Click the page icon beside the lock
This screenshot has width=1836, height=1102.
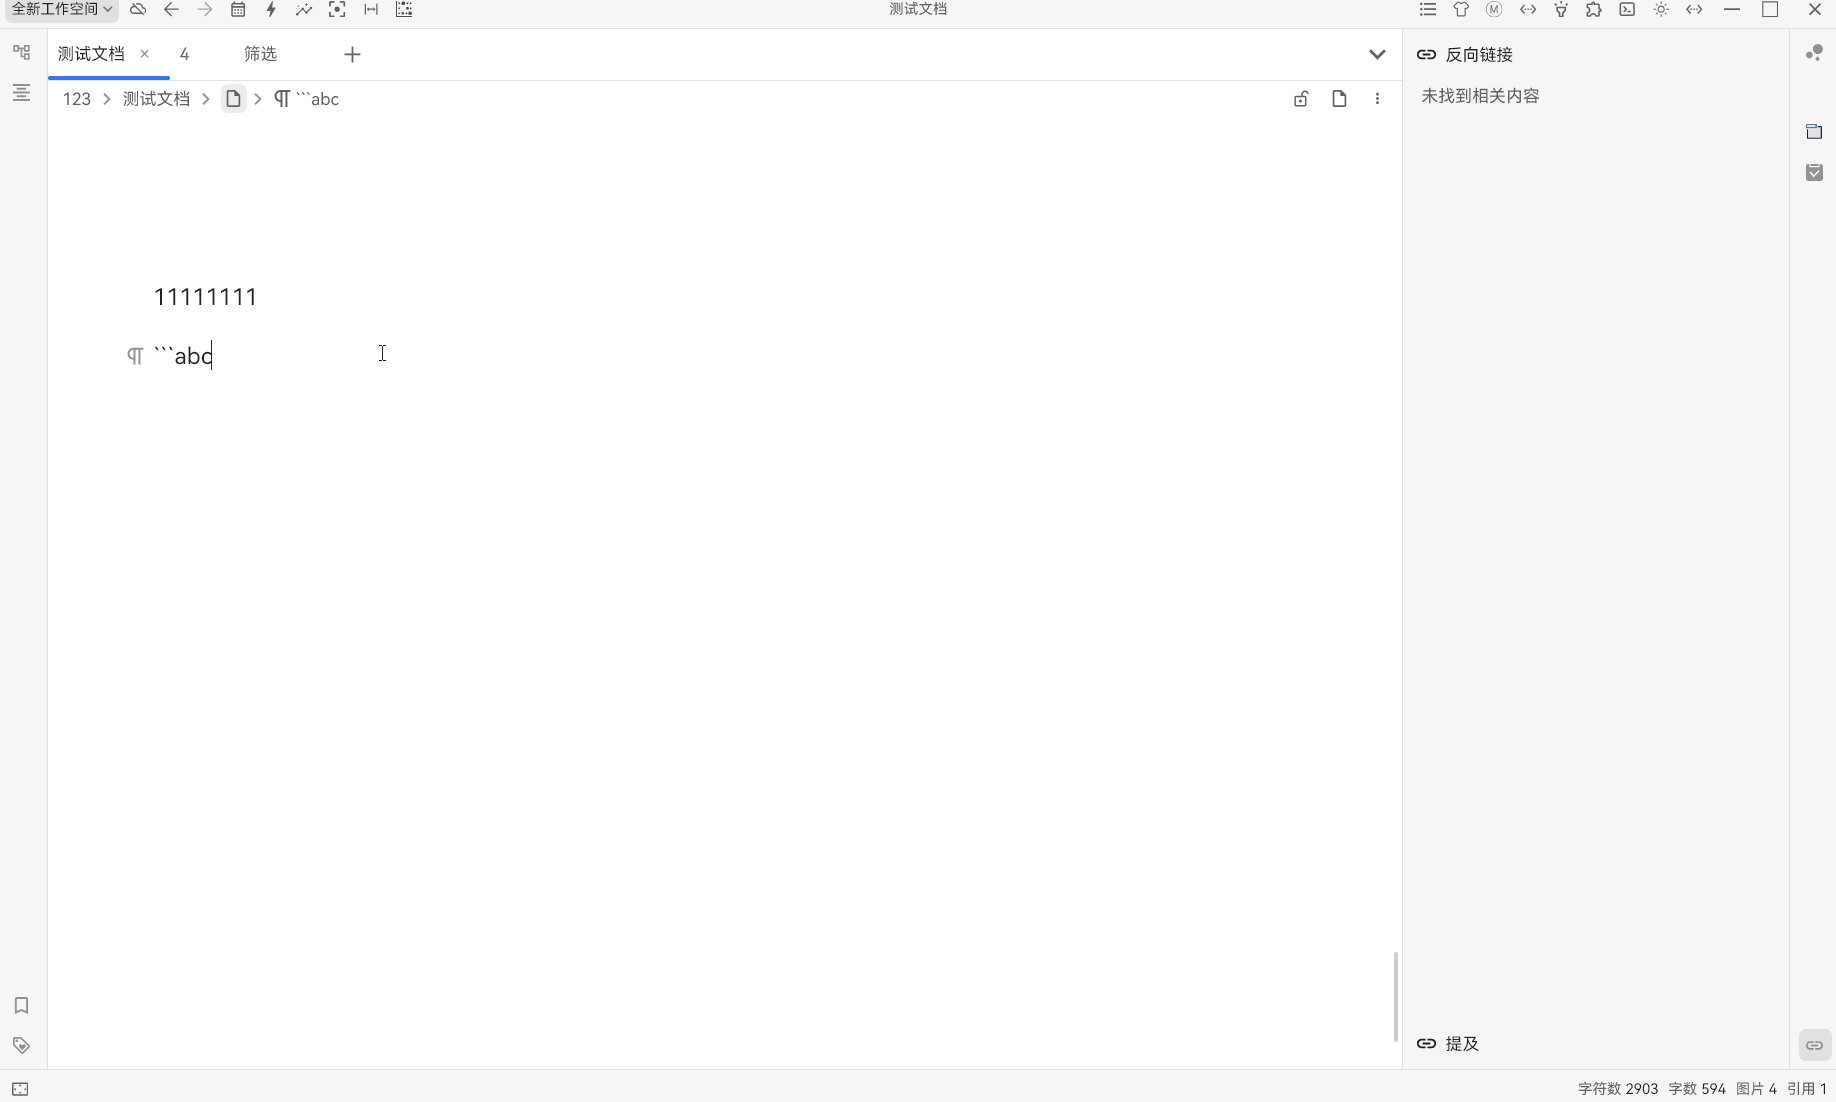click(1339, 99)
